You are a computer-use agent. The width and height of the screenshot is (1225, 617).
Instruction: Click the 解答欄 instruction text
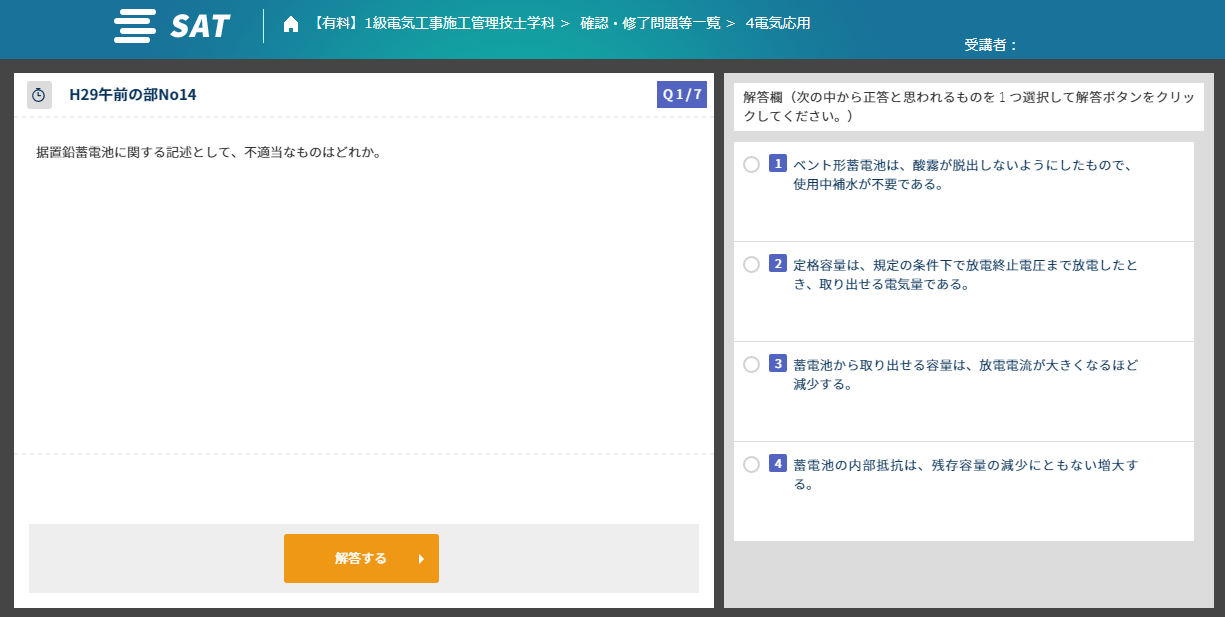pos(968,106)
